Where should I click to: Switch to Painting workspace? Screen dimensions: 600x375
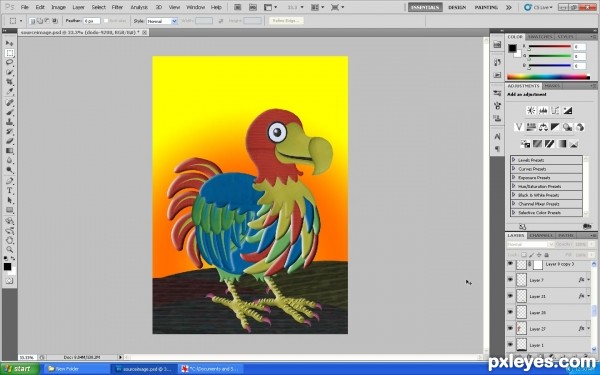486,7
